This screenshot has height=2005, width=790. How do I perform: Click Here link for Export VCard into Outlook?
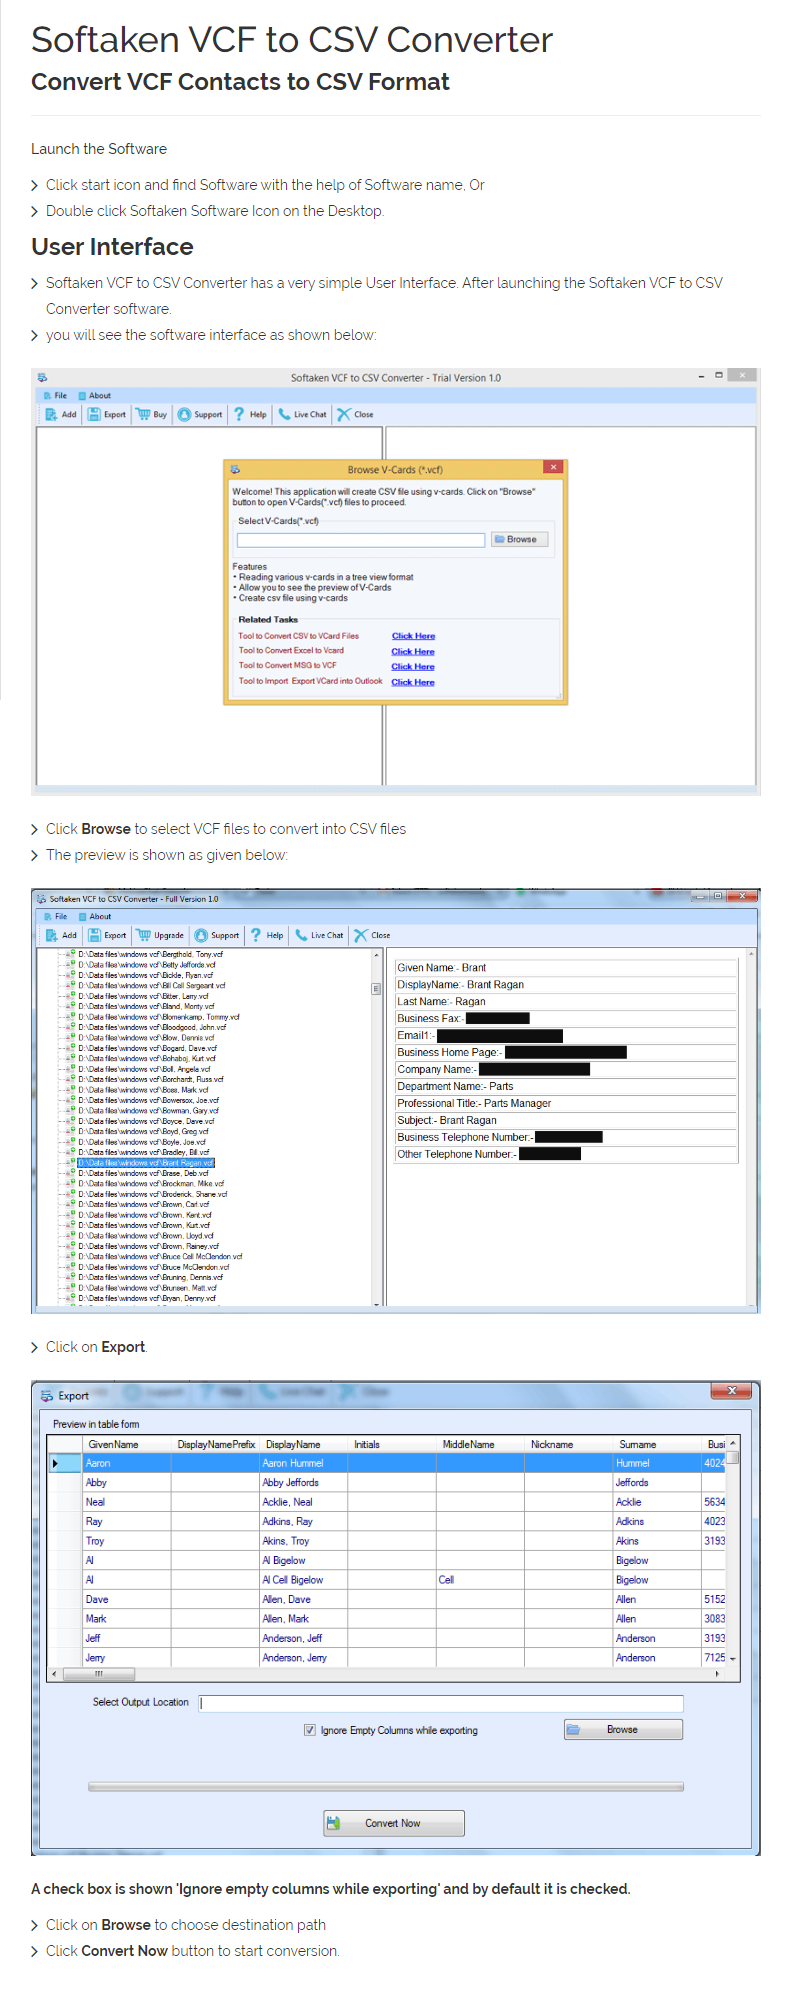point(413,682)
